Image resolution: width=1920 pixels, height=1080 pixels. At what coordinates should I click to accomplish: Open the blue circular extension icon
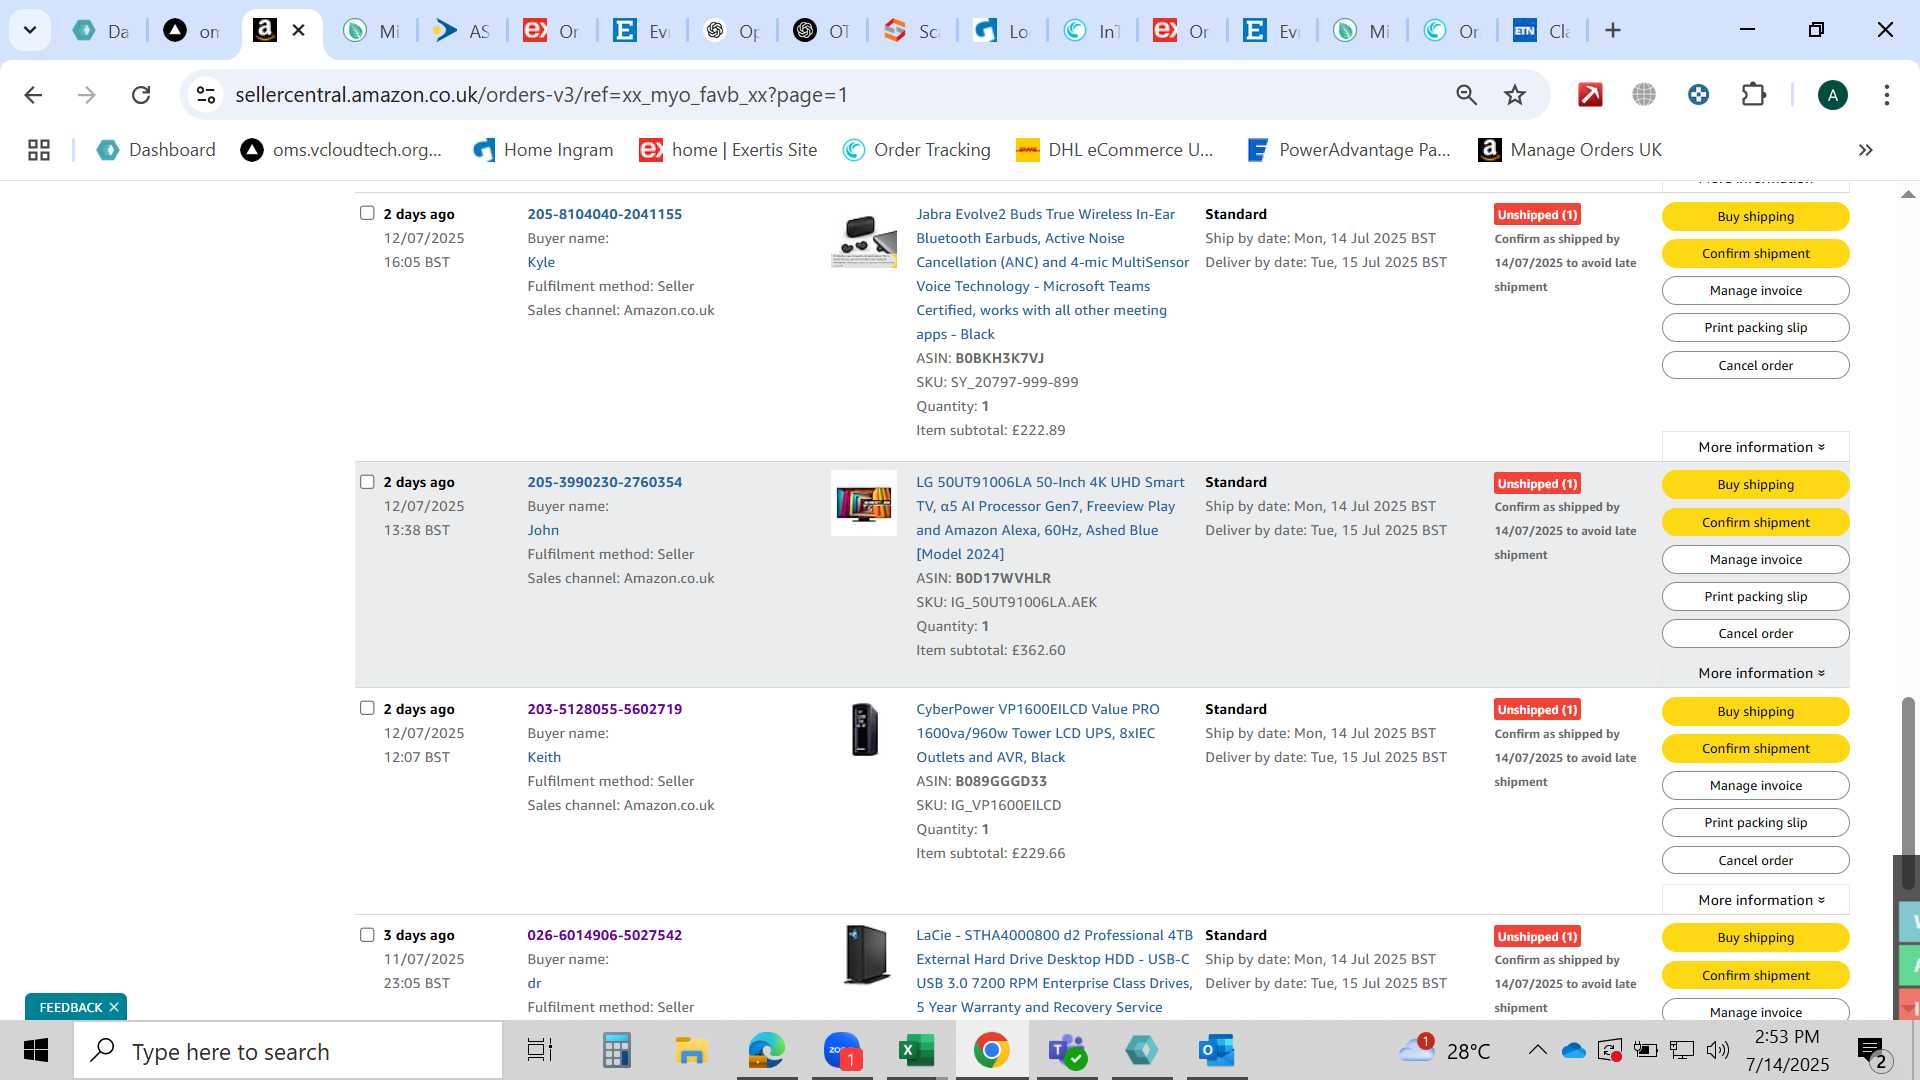pos(1698,95)
